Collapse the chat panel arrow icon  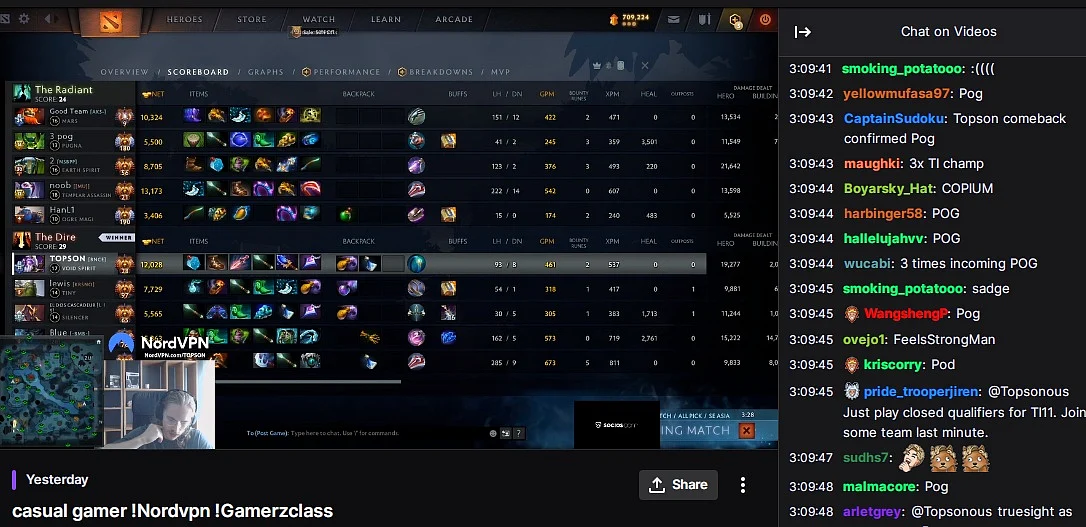pyautogui.click(x=803, y=31)
